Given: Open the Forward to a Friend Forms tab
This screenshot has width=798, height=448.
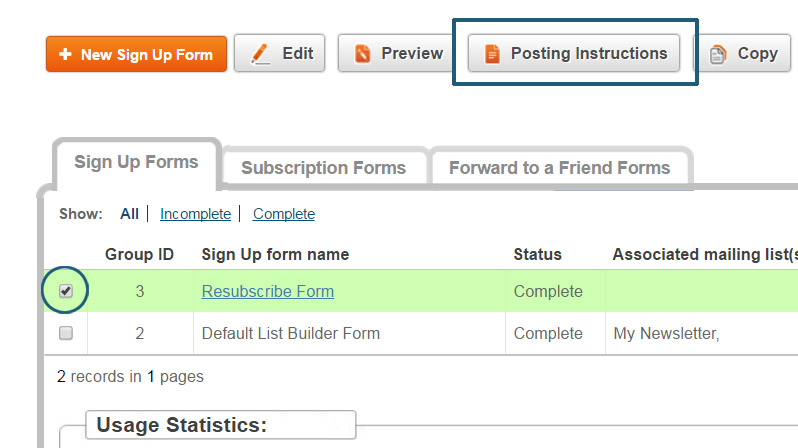Looking at the screenshot, I should coord(559,168).
